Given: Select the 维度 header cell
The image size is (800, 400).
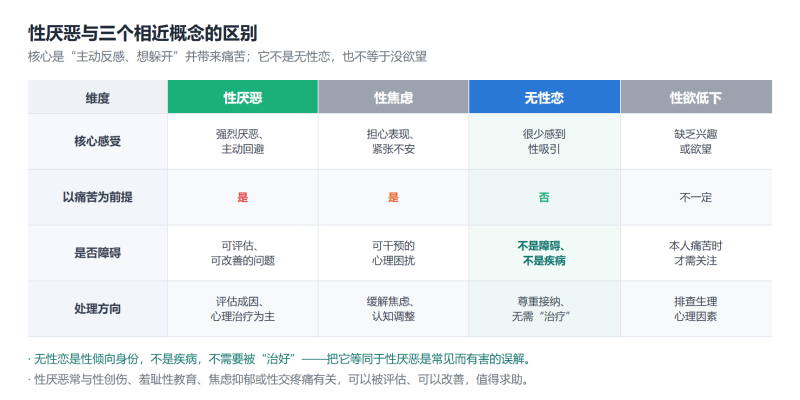Looking at the screenshot, I should (97, 96).
